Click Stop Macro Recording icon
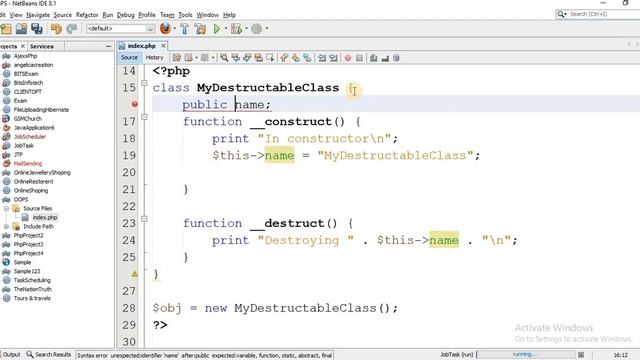 359,58
